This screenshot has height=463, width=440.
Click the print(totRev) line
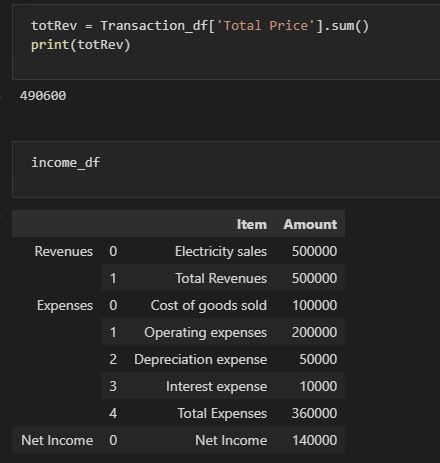(81, 45)
